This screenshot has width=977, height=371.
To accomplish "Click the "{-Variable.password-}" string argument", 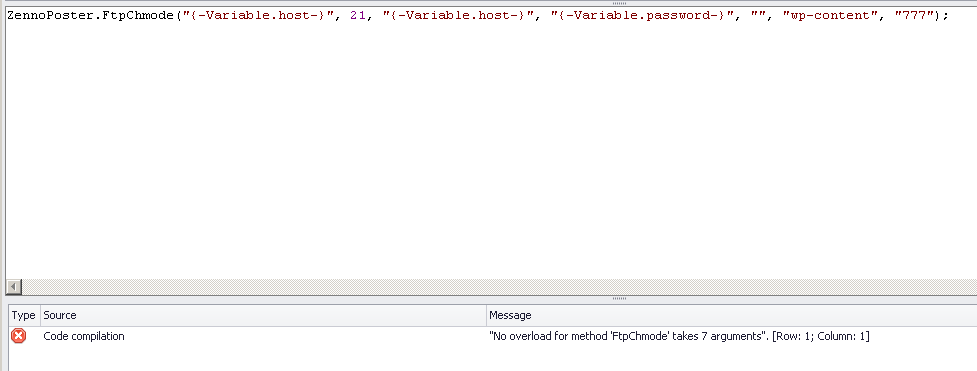I will 642,16.
